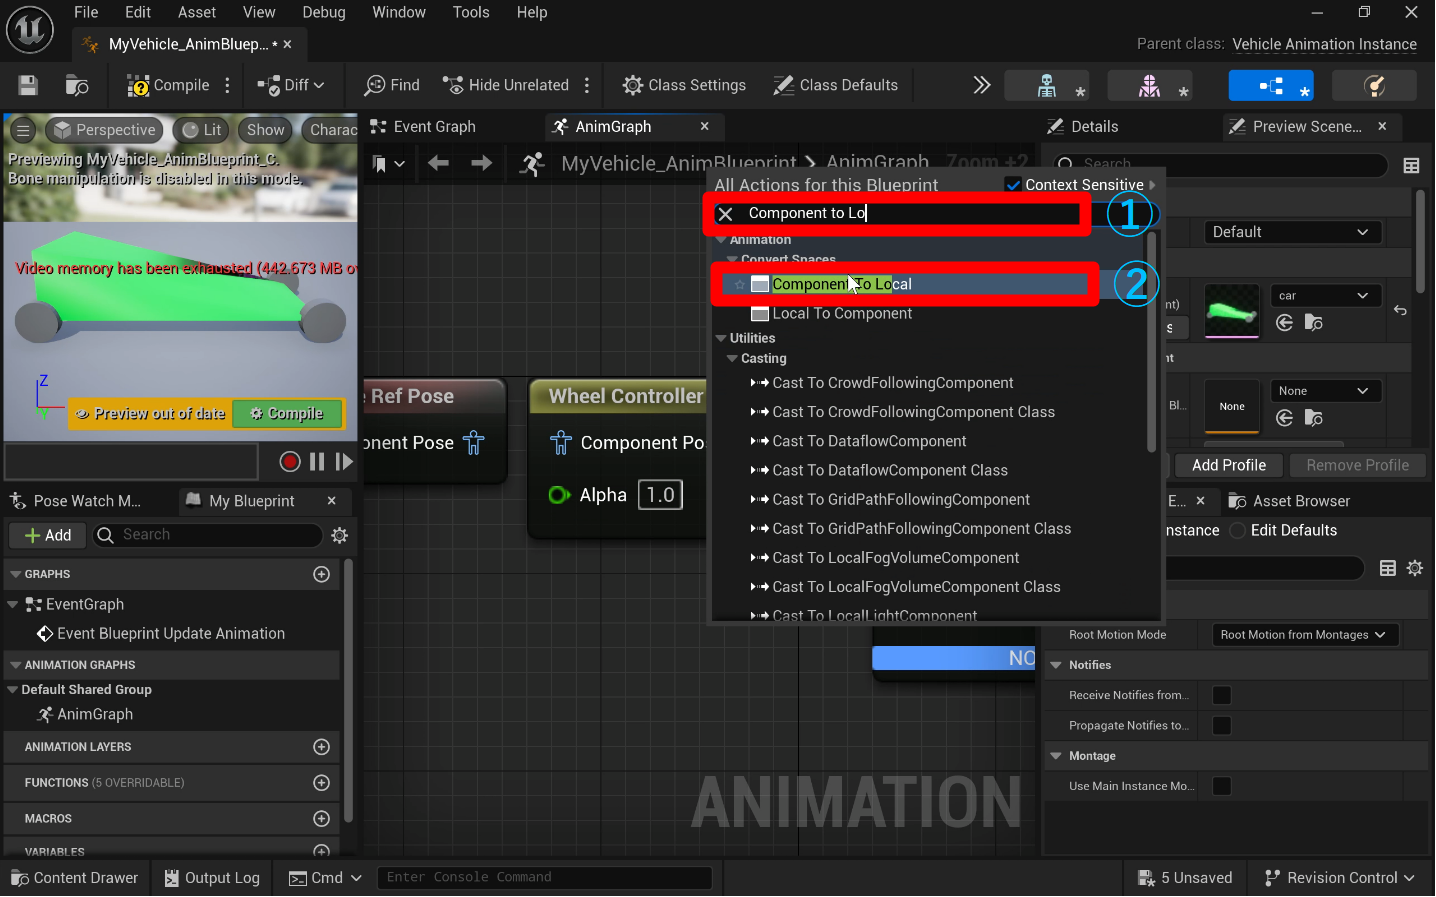Image resolution: width=1436 pixels, height=897 pixels.
Task: Toggle the Context Sensitive checkbox
Action: tap(1013, 185)
